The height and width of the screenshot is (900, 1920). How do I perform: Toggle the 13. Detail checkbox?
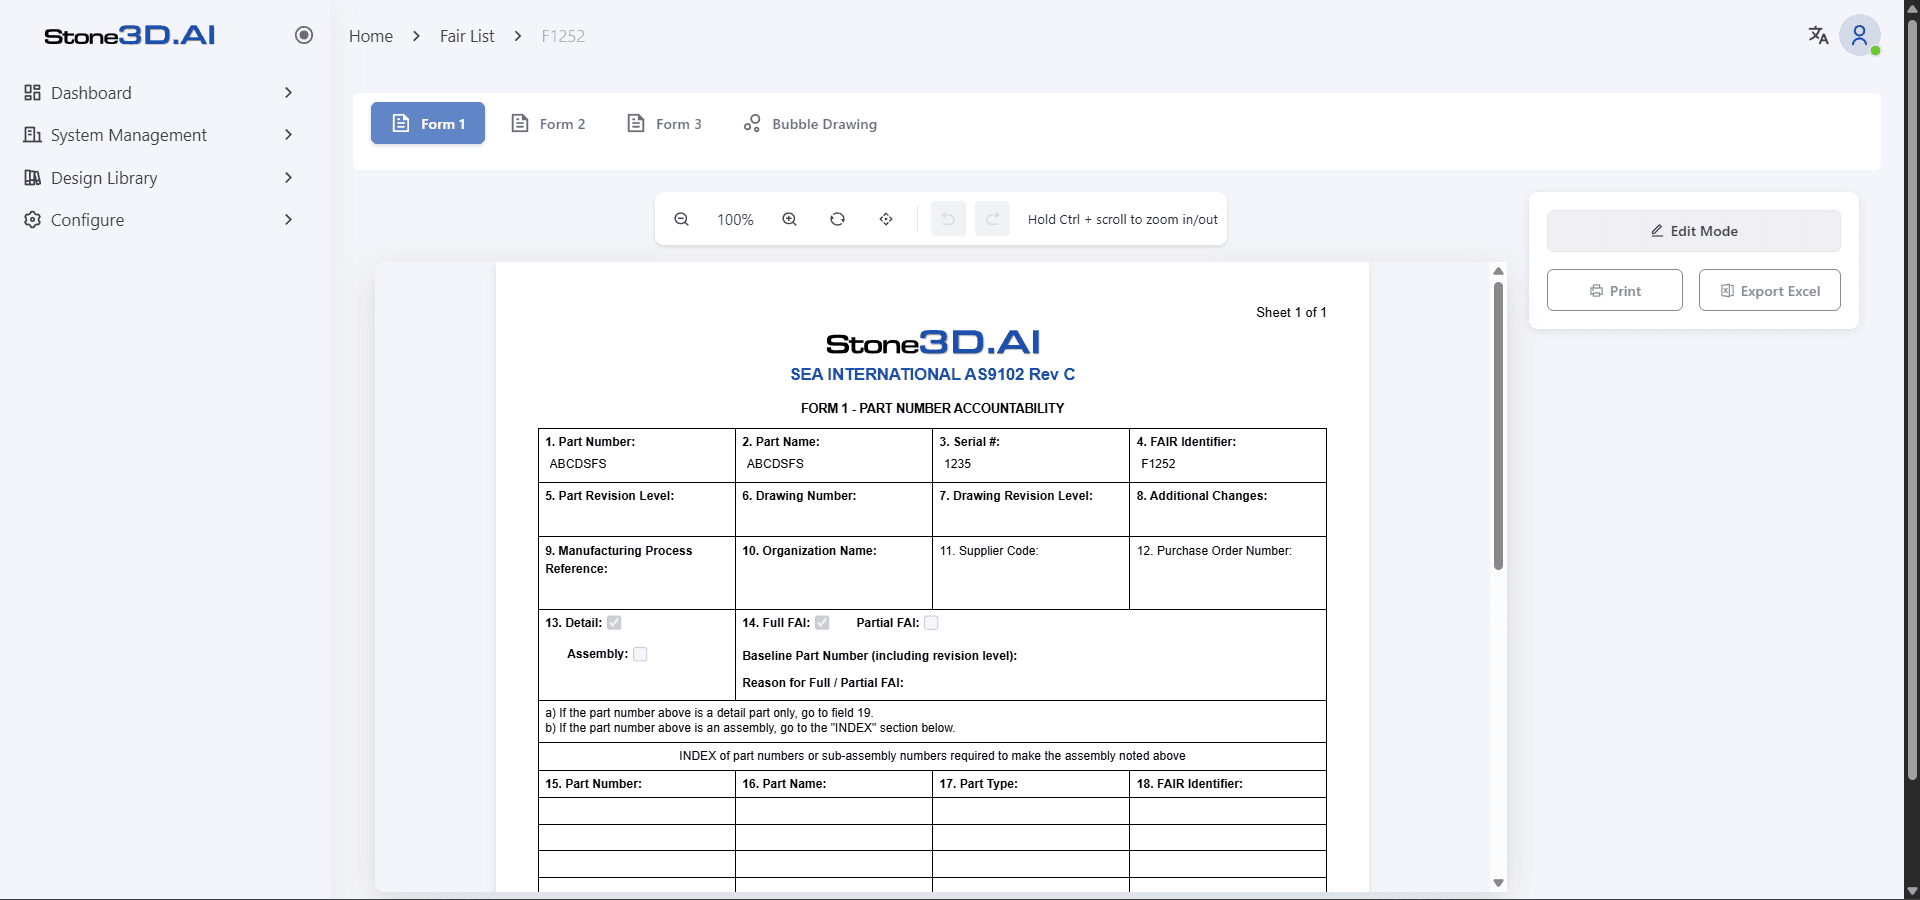pyautogui.click(x=614, y=622)
